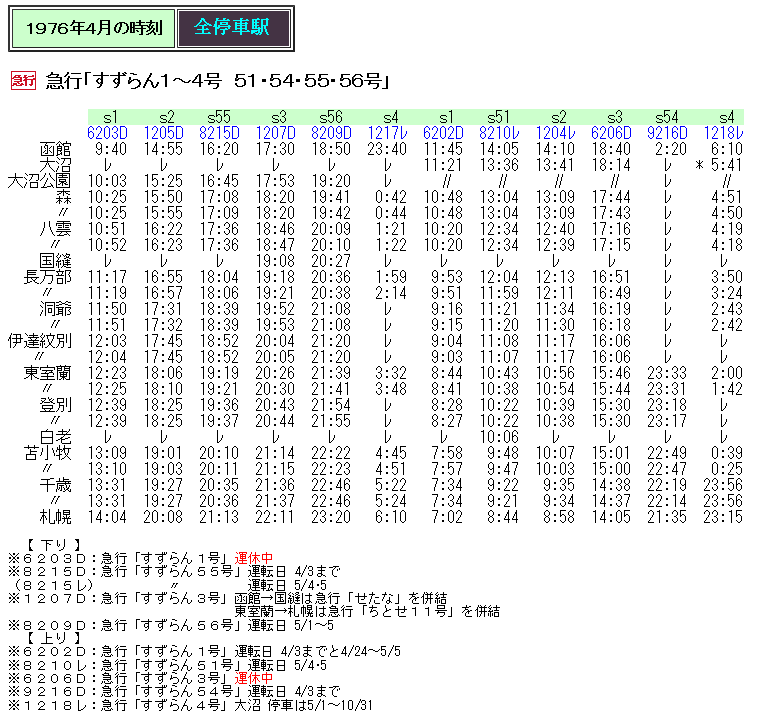
Task: Click station name 洞爺
Action: [55, 309]
